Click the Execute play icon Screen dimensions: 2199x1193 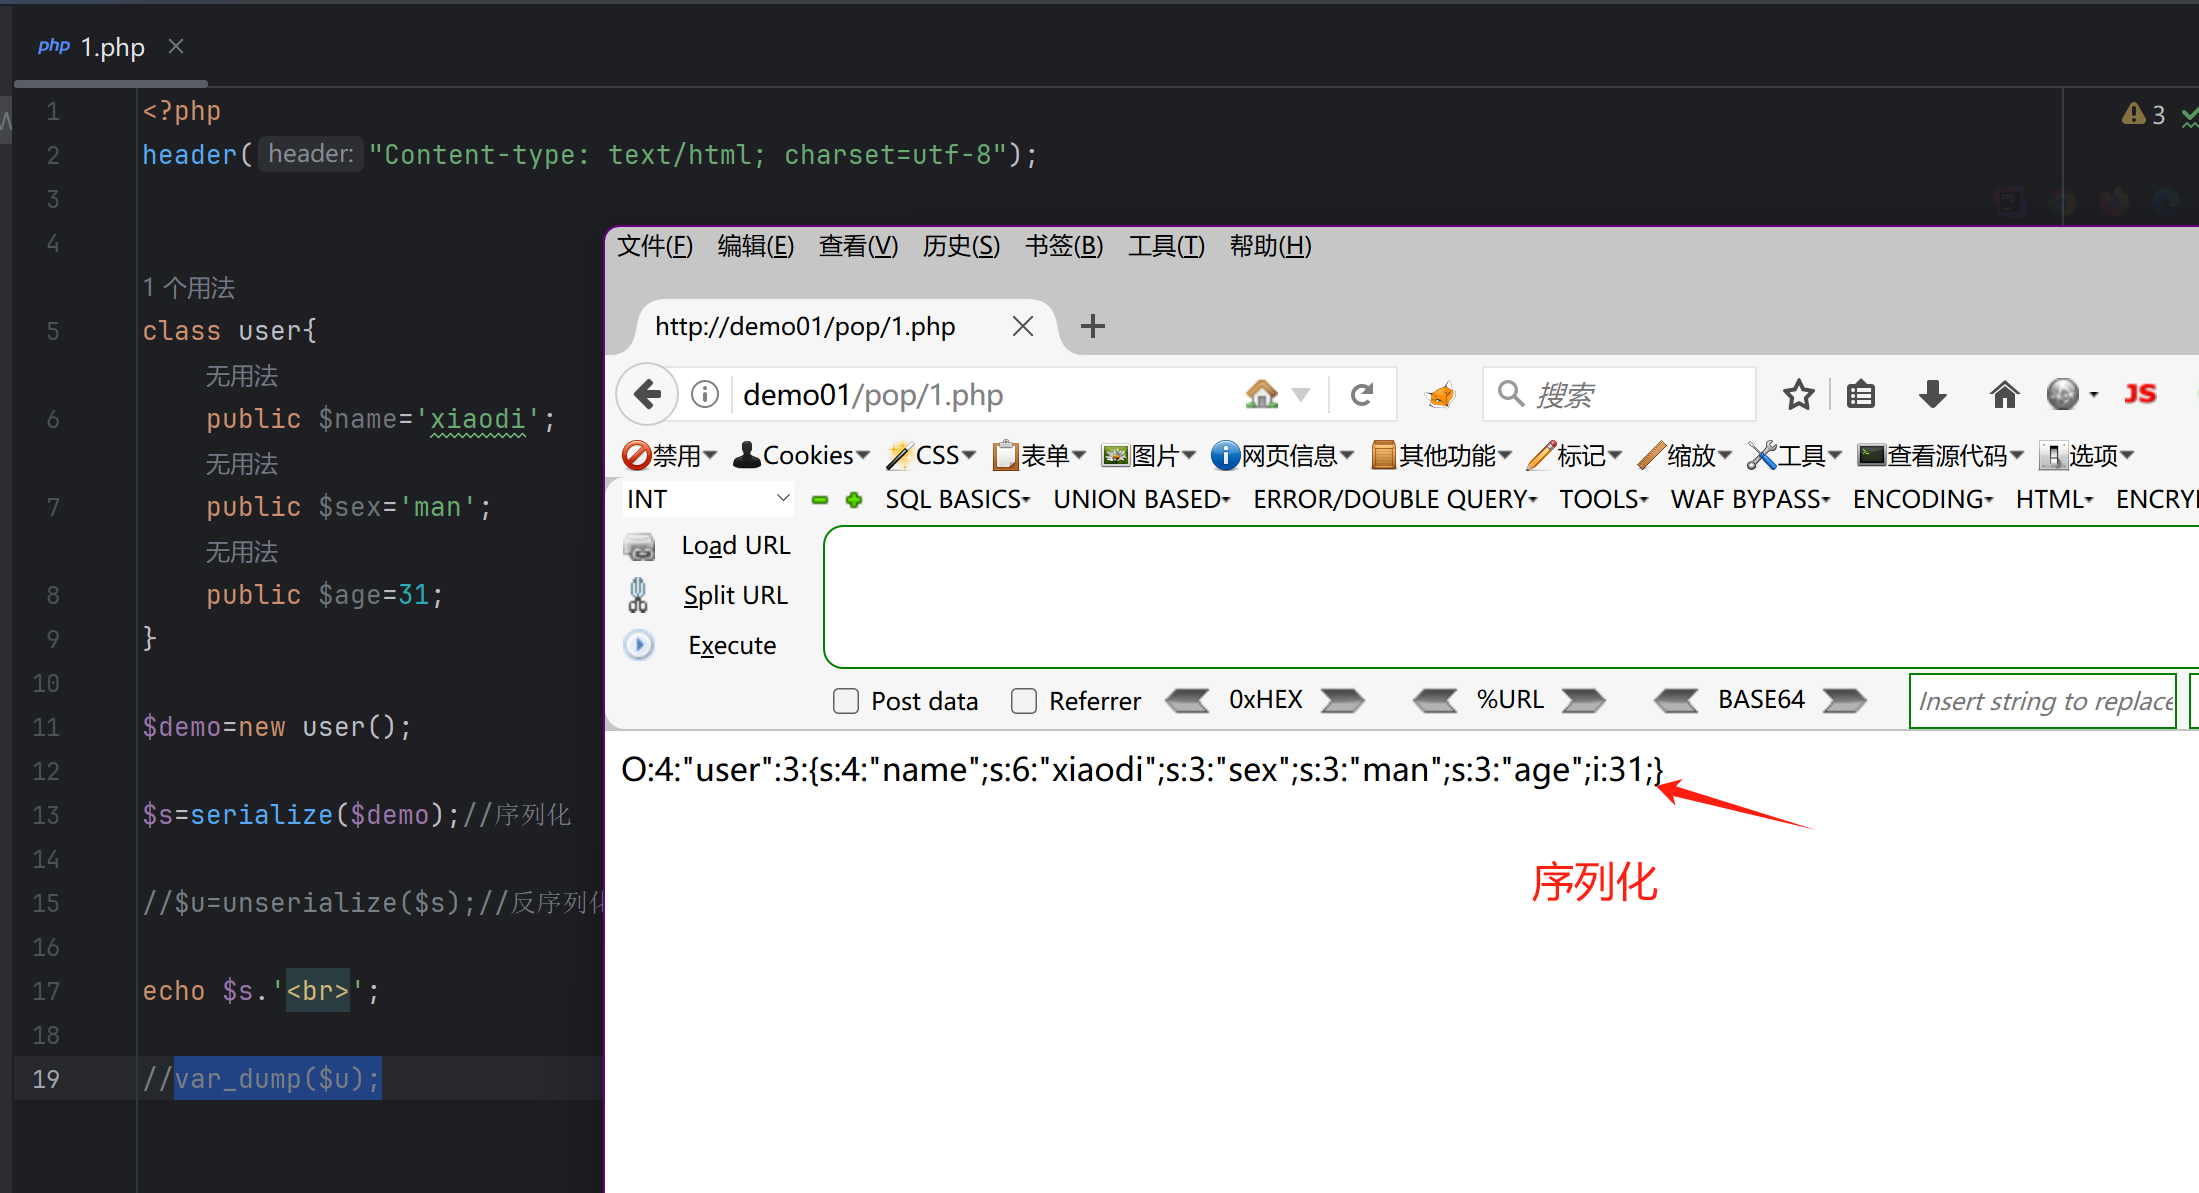coord(639,645)
